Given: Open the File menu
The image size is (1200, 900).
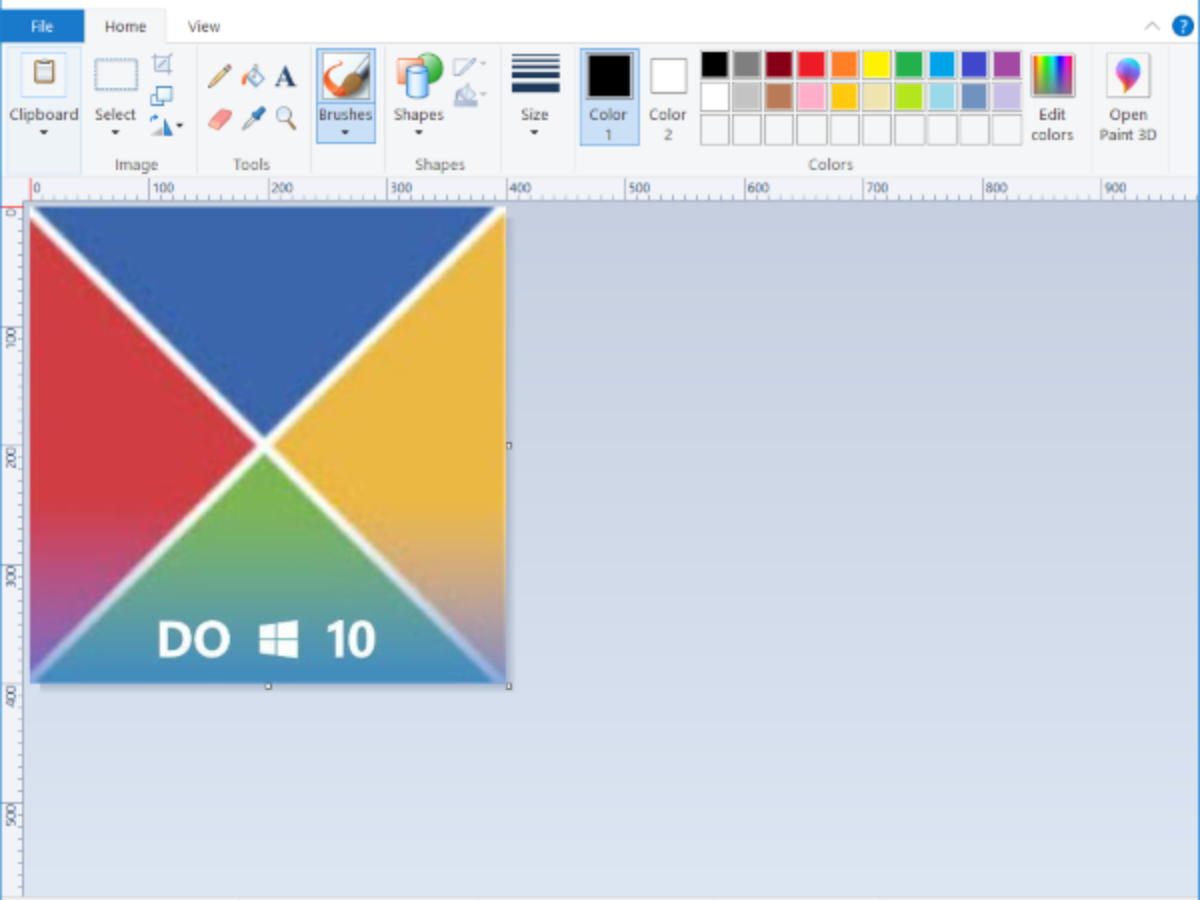Looking at the screenshot, I should (42, 27).
